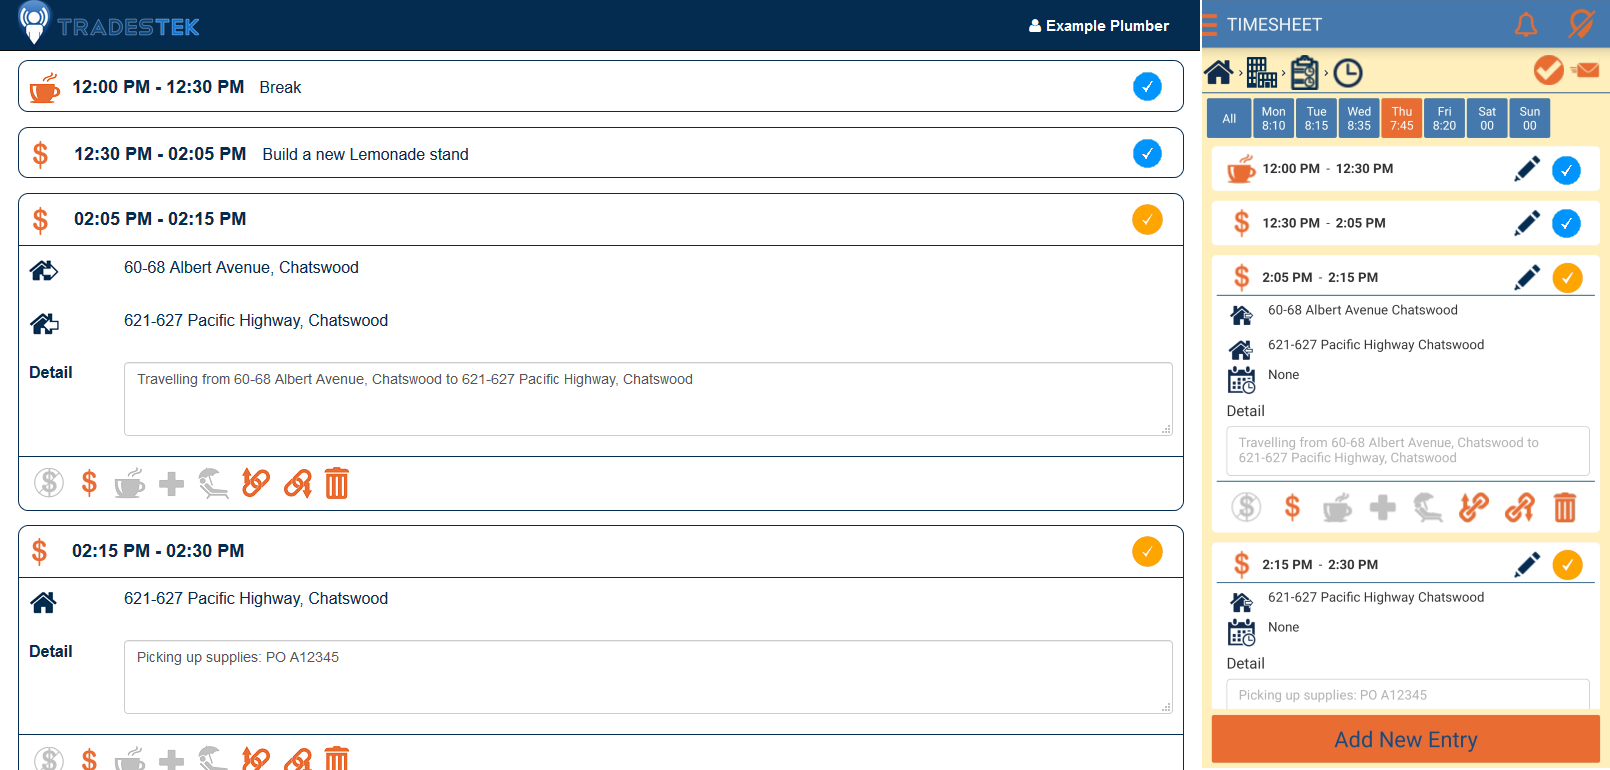Click the envelope send icon in the Timesheet panel
This screenshot has width=1610, height=770.
[x=1585, y=70]
